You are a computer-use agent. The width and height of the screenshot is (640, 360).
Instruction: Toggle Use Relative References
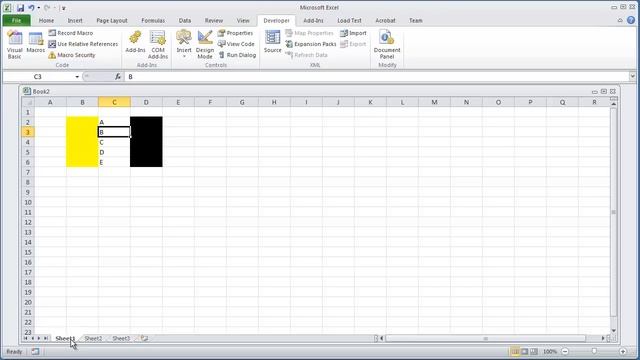(83, 44)
